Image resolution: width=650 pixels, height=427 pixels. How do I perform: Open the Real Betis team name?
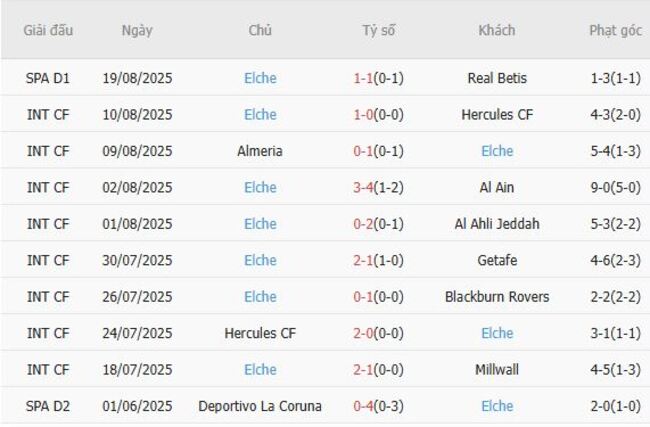point(497,78)
